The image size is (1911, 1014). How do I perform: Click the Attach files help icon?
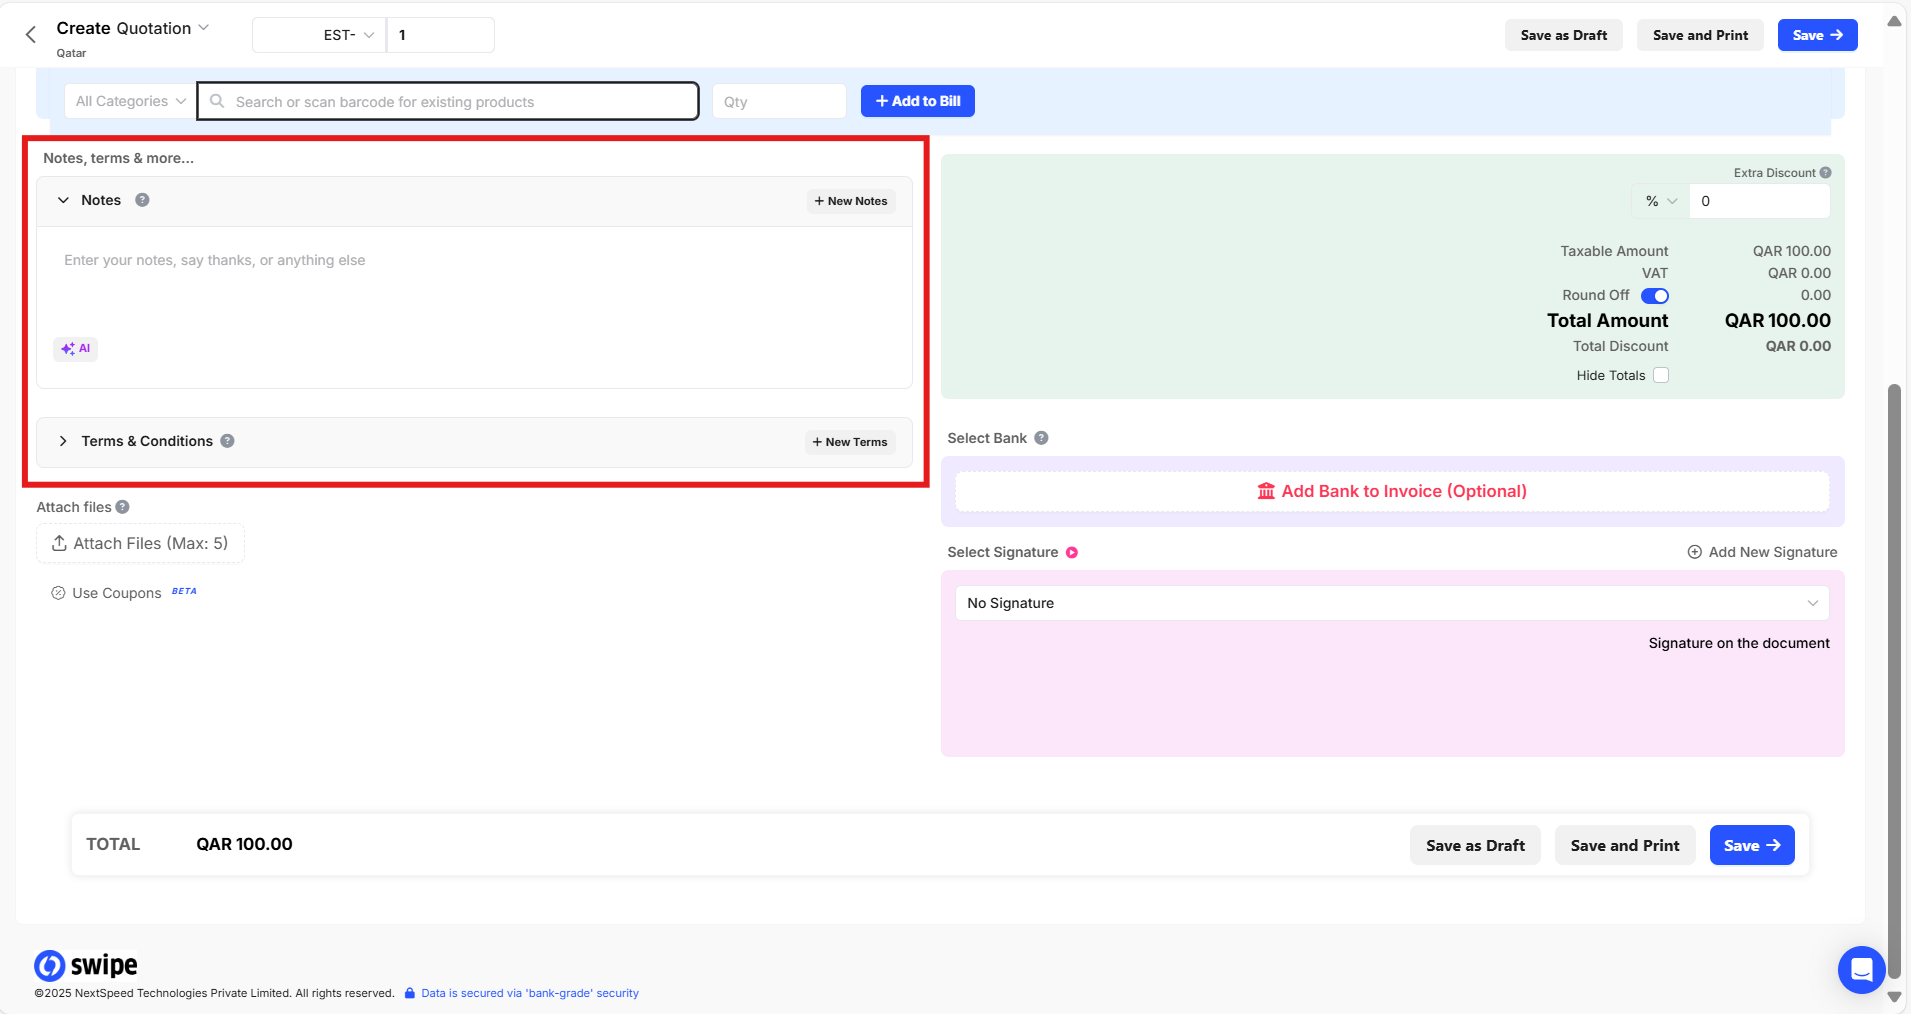click(x=122, y=507)
